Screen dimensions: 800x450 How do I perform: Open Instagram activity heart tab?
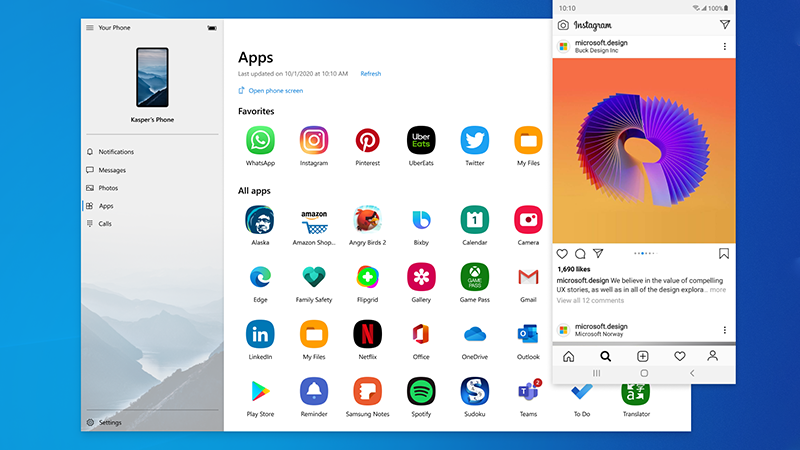pos(680,356)
